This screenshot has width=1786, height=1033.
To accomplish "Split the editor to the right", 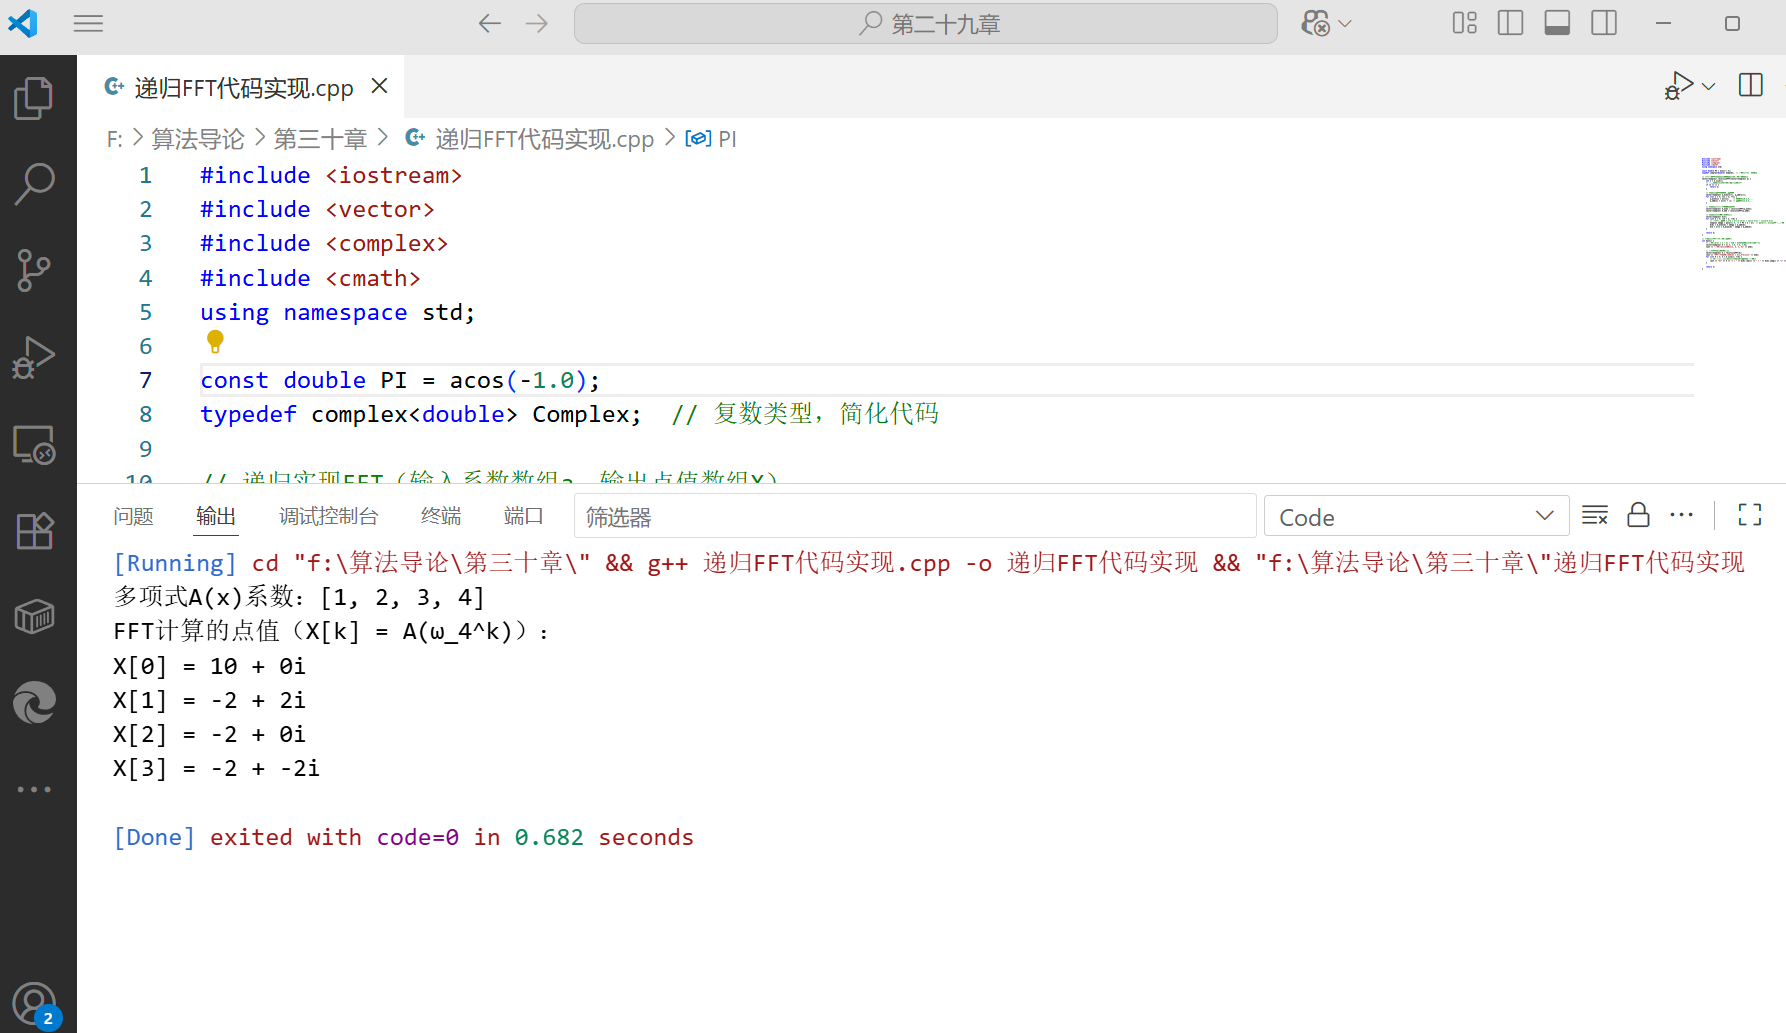I will coord(1751,86).
